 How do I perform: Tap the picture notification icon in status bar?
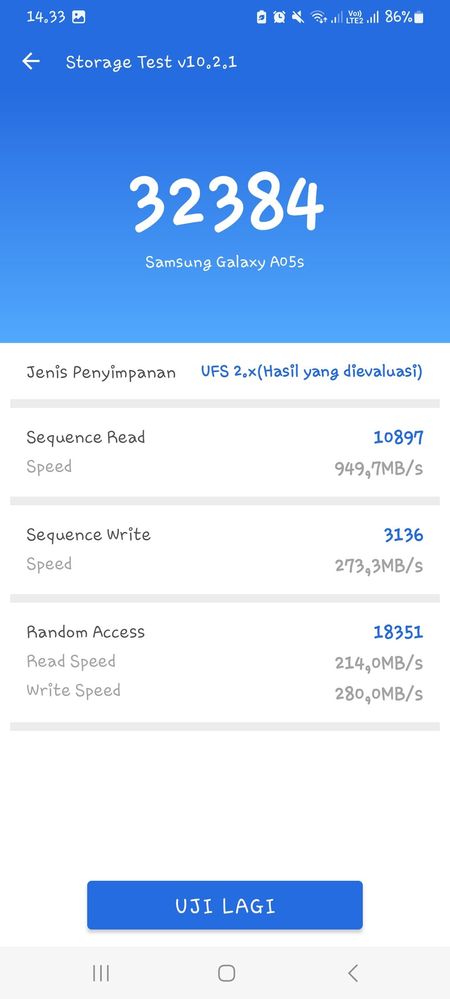[78, 17]
